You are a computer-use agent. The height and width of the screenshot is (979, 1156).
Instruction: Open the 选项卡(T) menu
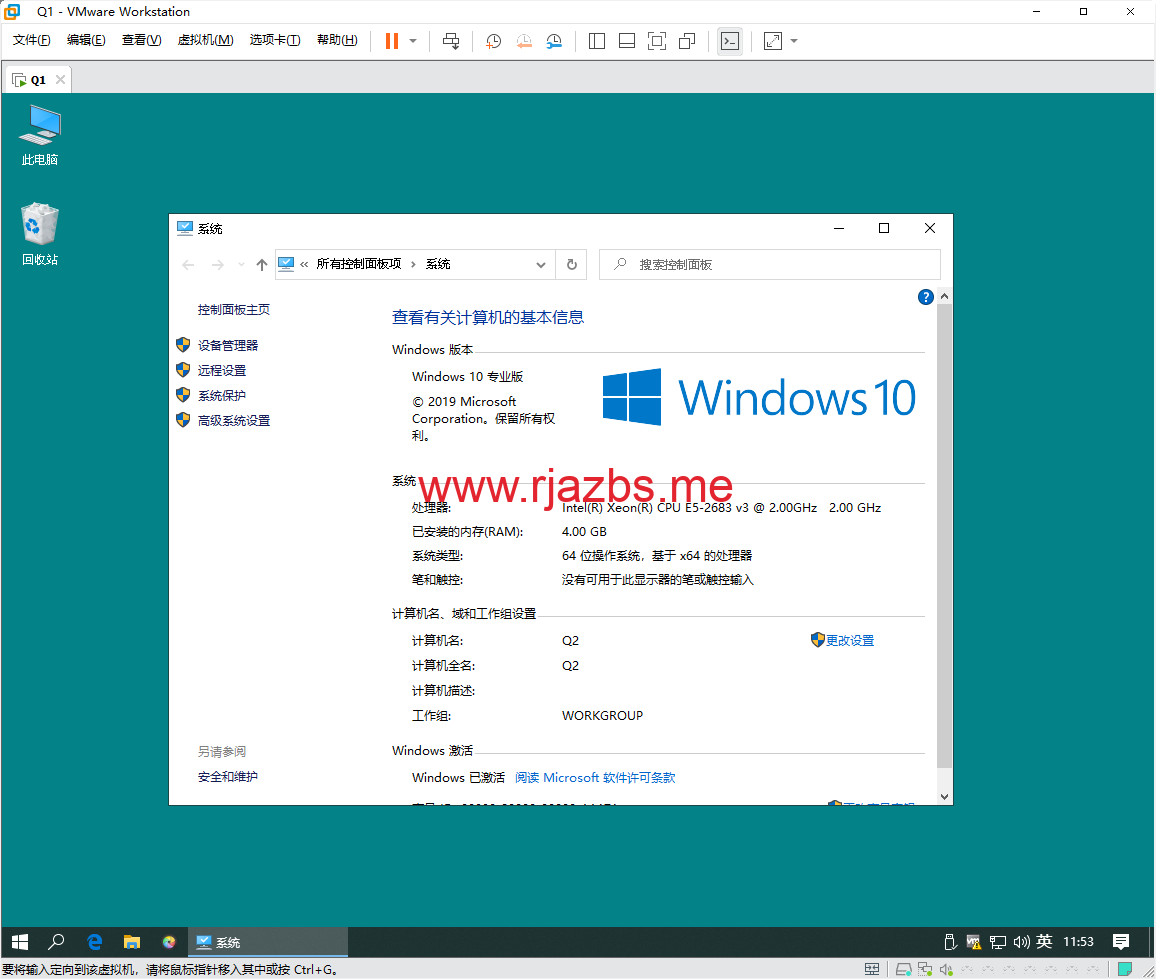pos(275,40)
